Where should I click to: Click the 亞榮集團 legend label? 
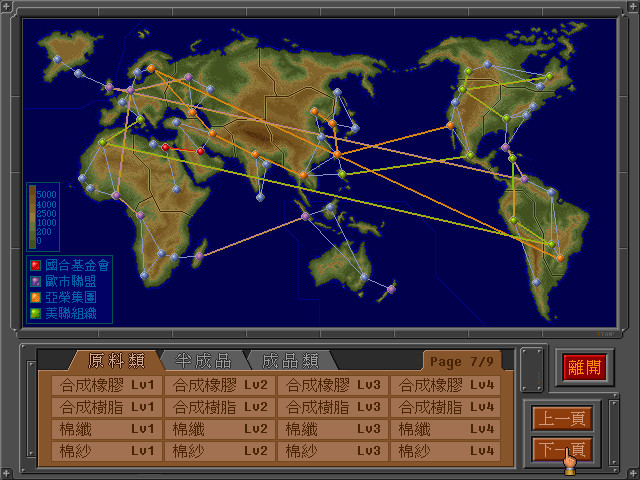click(x=71, y=297)
